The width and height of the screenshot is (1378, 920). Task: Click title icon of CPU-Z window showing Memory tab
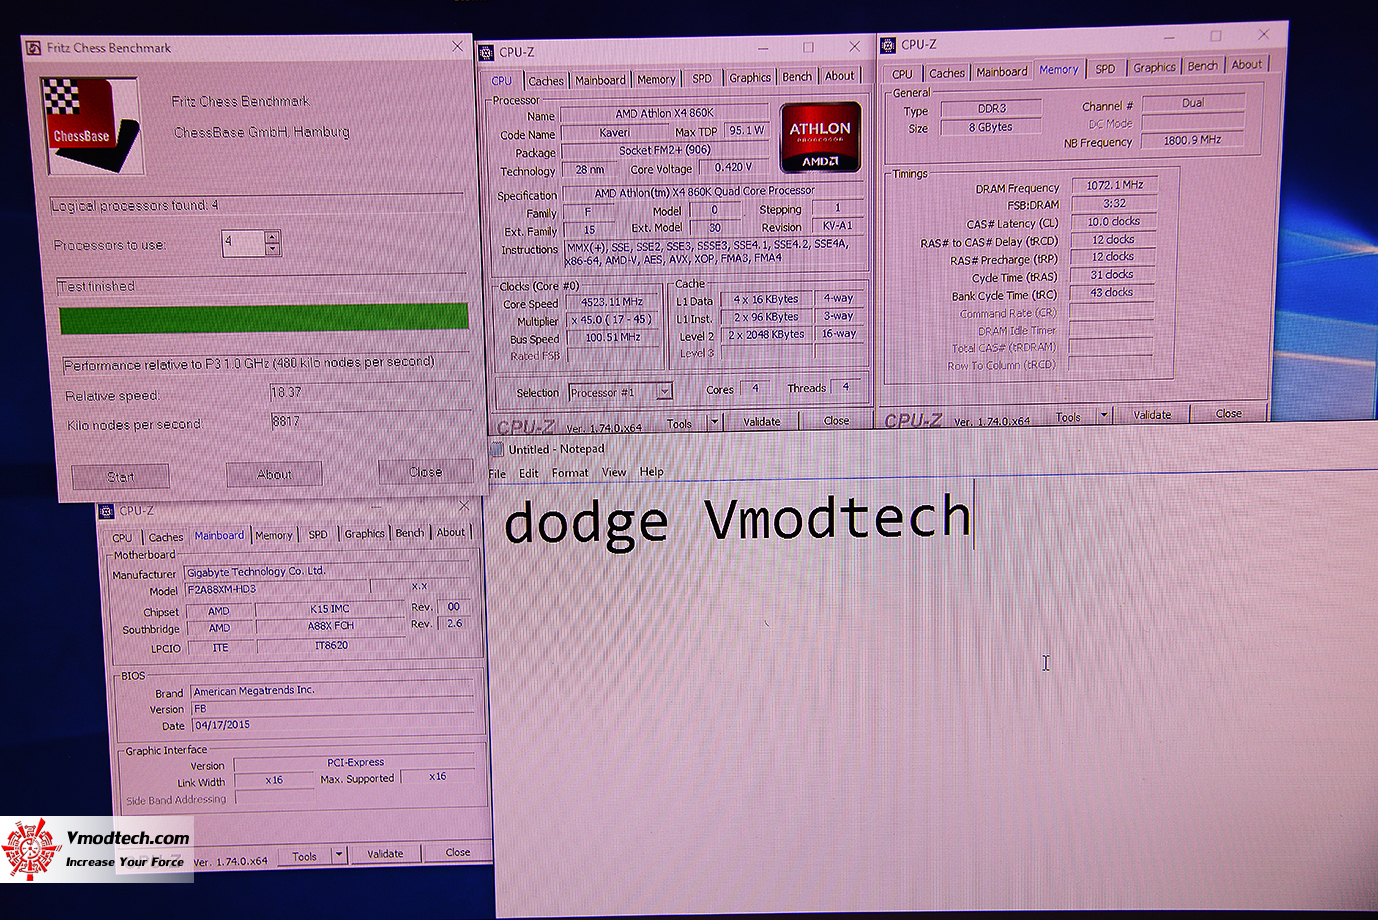(x=888, y=45)
